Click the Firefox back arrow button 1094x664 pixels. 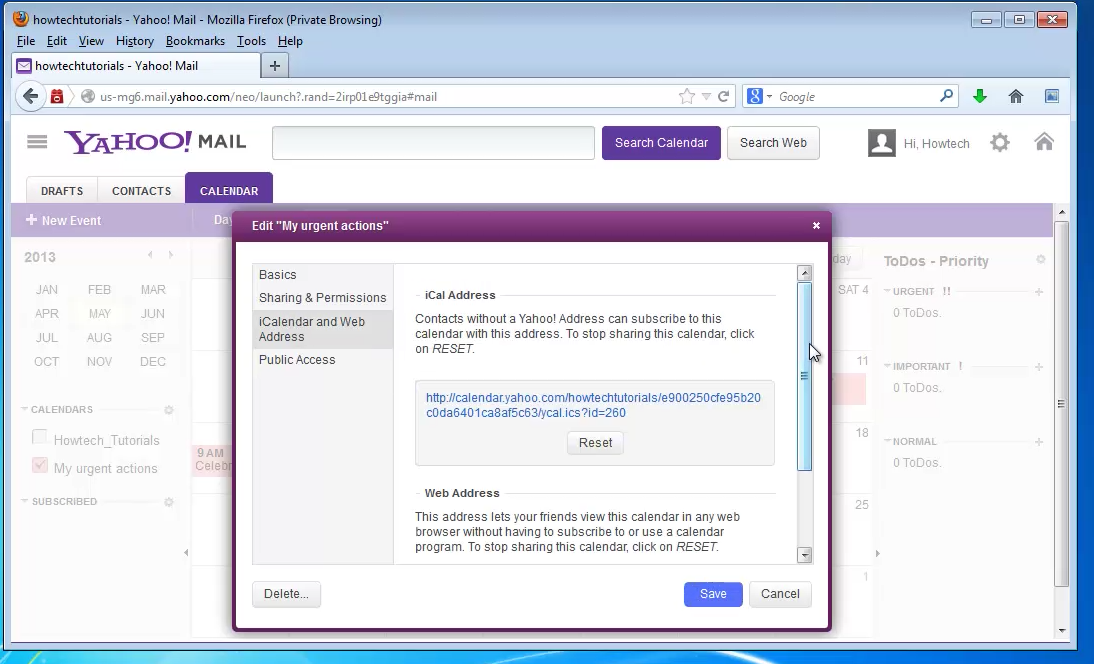30,96
